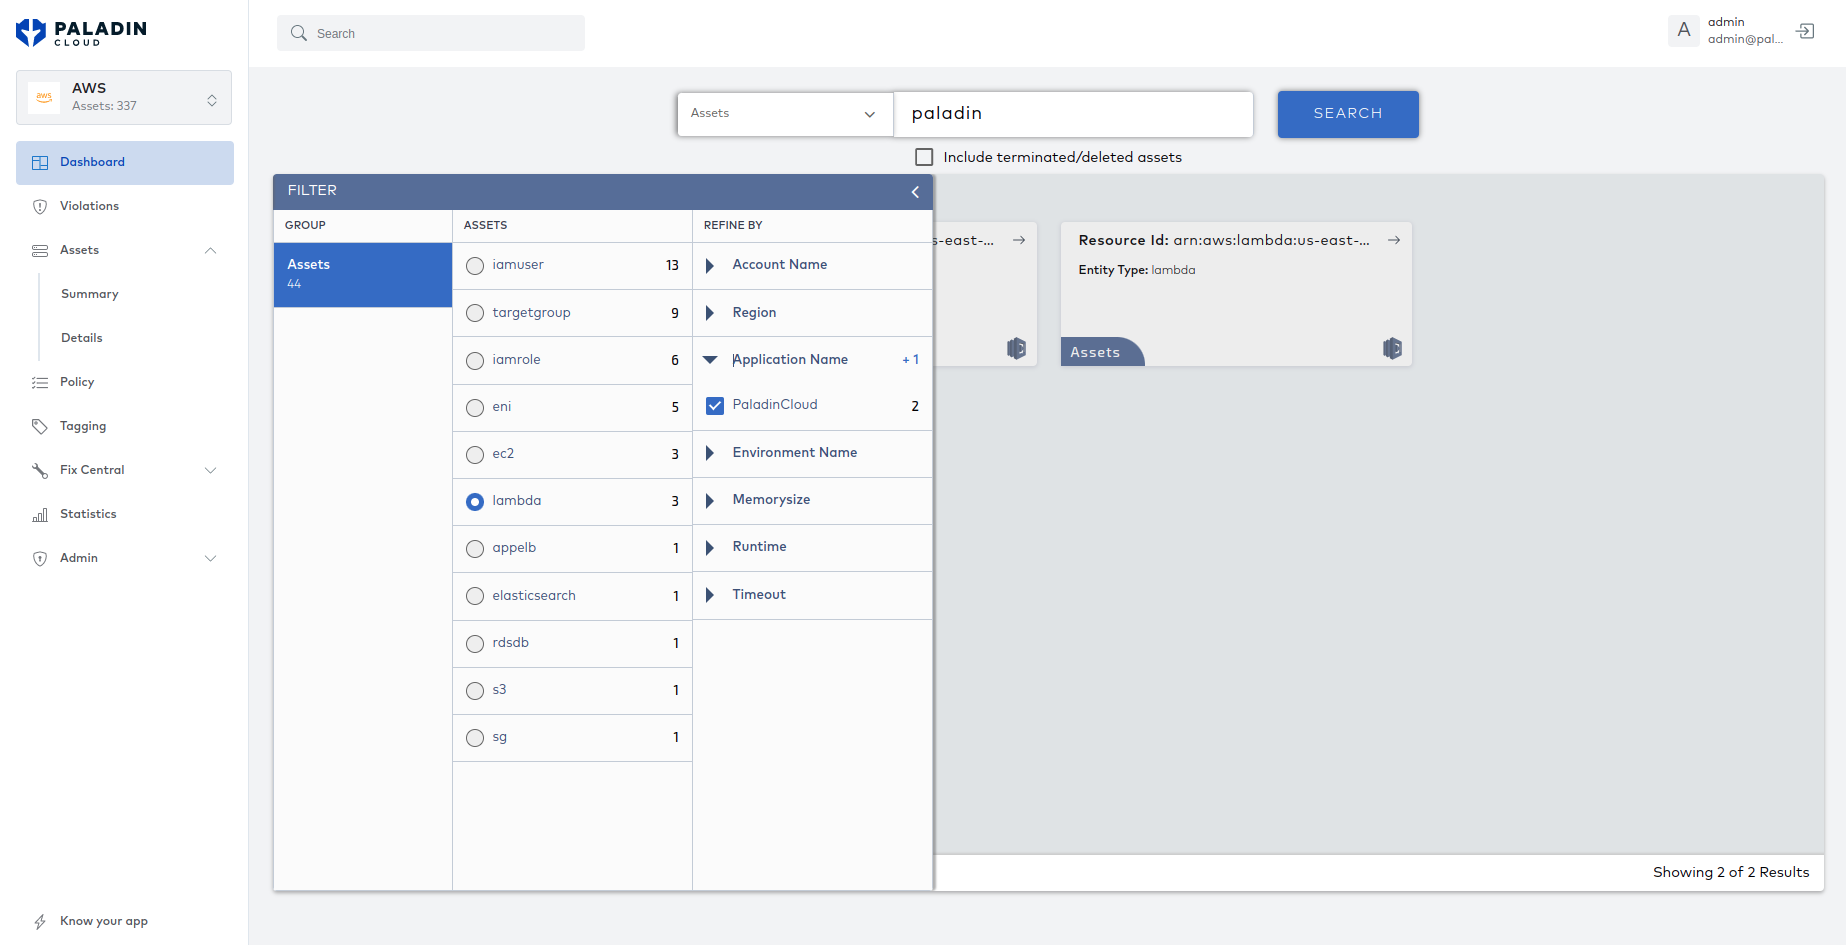The width and height of the screenshot is (1846, 945).
Task: Click the top search magnifier icon
Action: pyautogui.click(x=298, y=33)
